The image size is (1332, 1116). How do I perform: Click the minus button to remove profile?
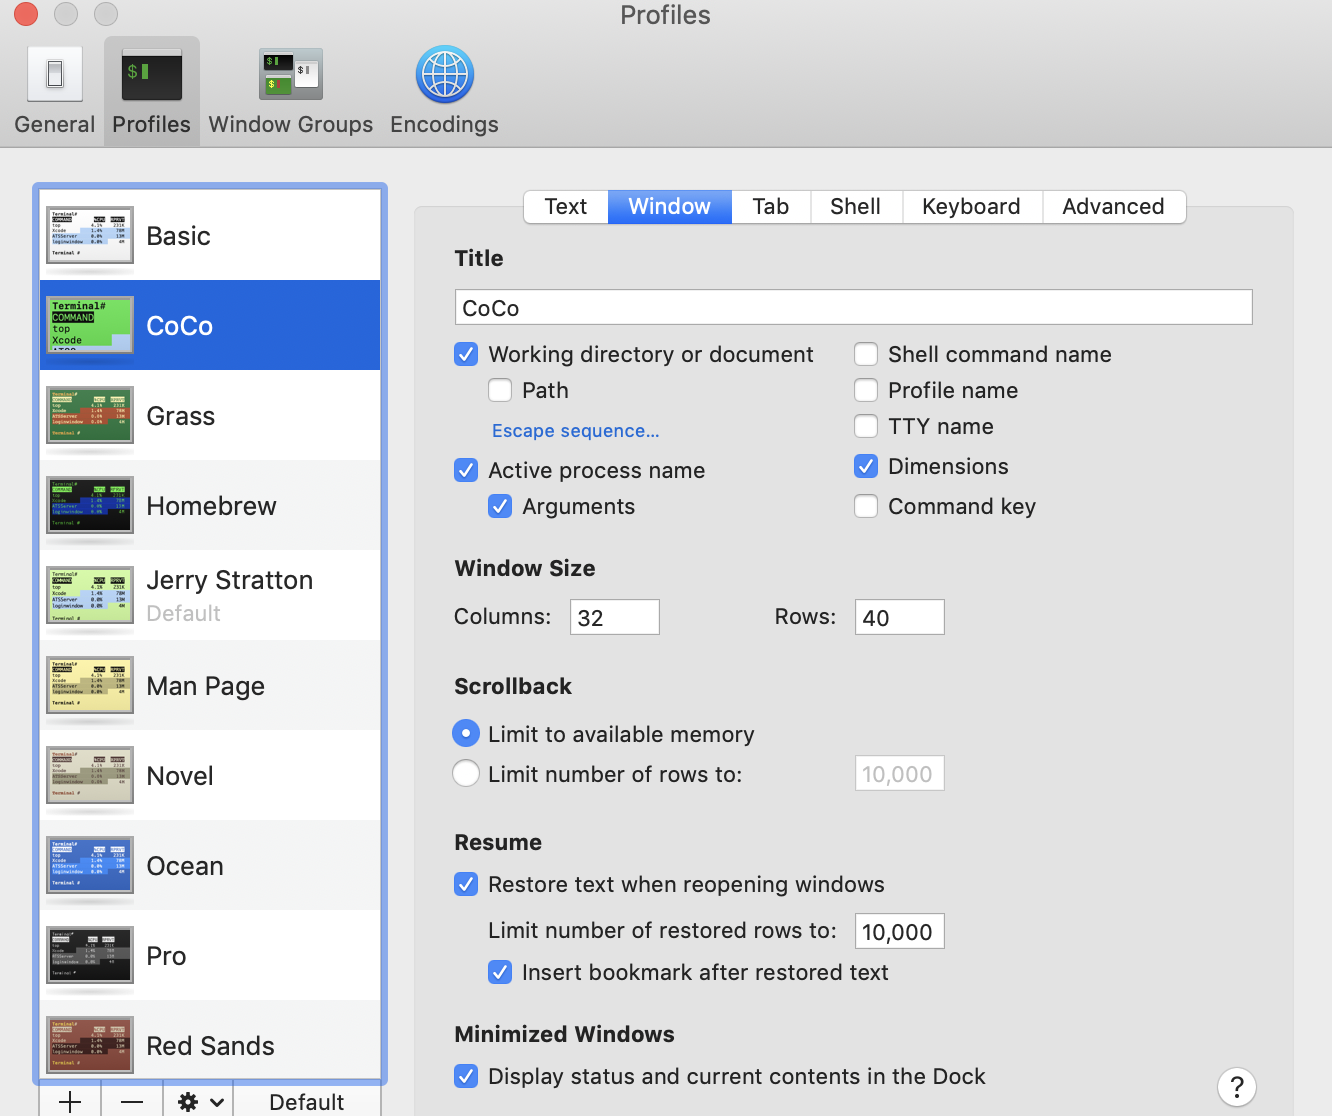click(x=131, y=1101)
